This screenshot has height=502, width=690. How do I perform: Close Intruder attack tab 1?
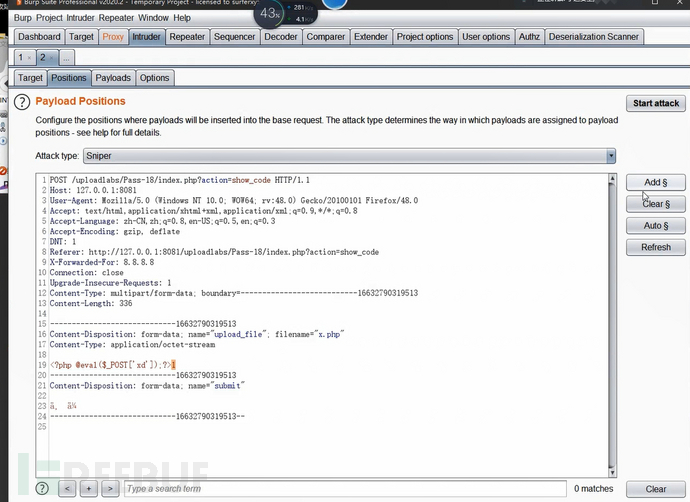tap(29, 58)
